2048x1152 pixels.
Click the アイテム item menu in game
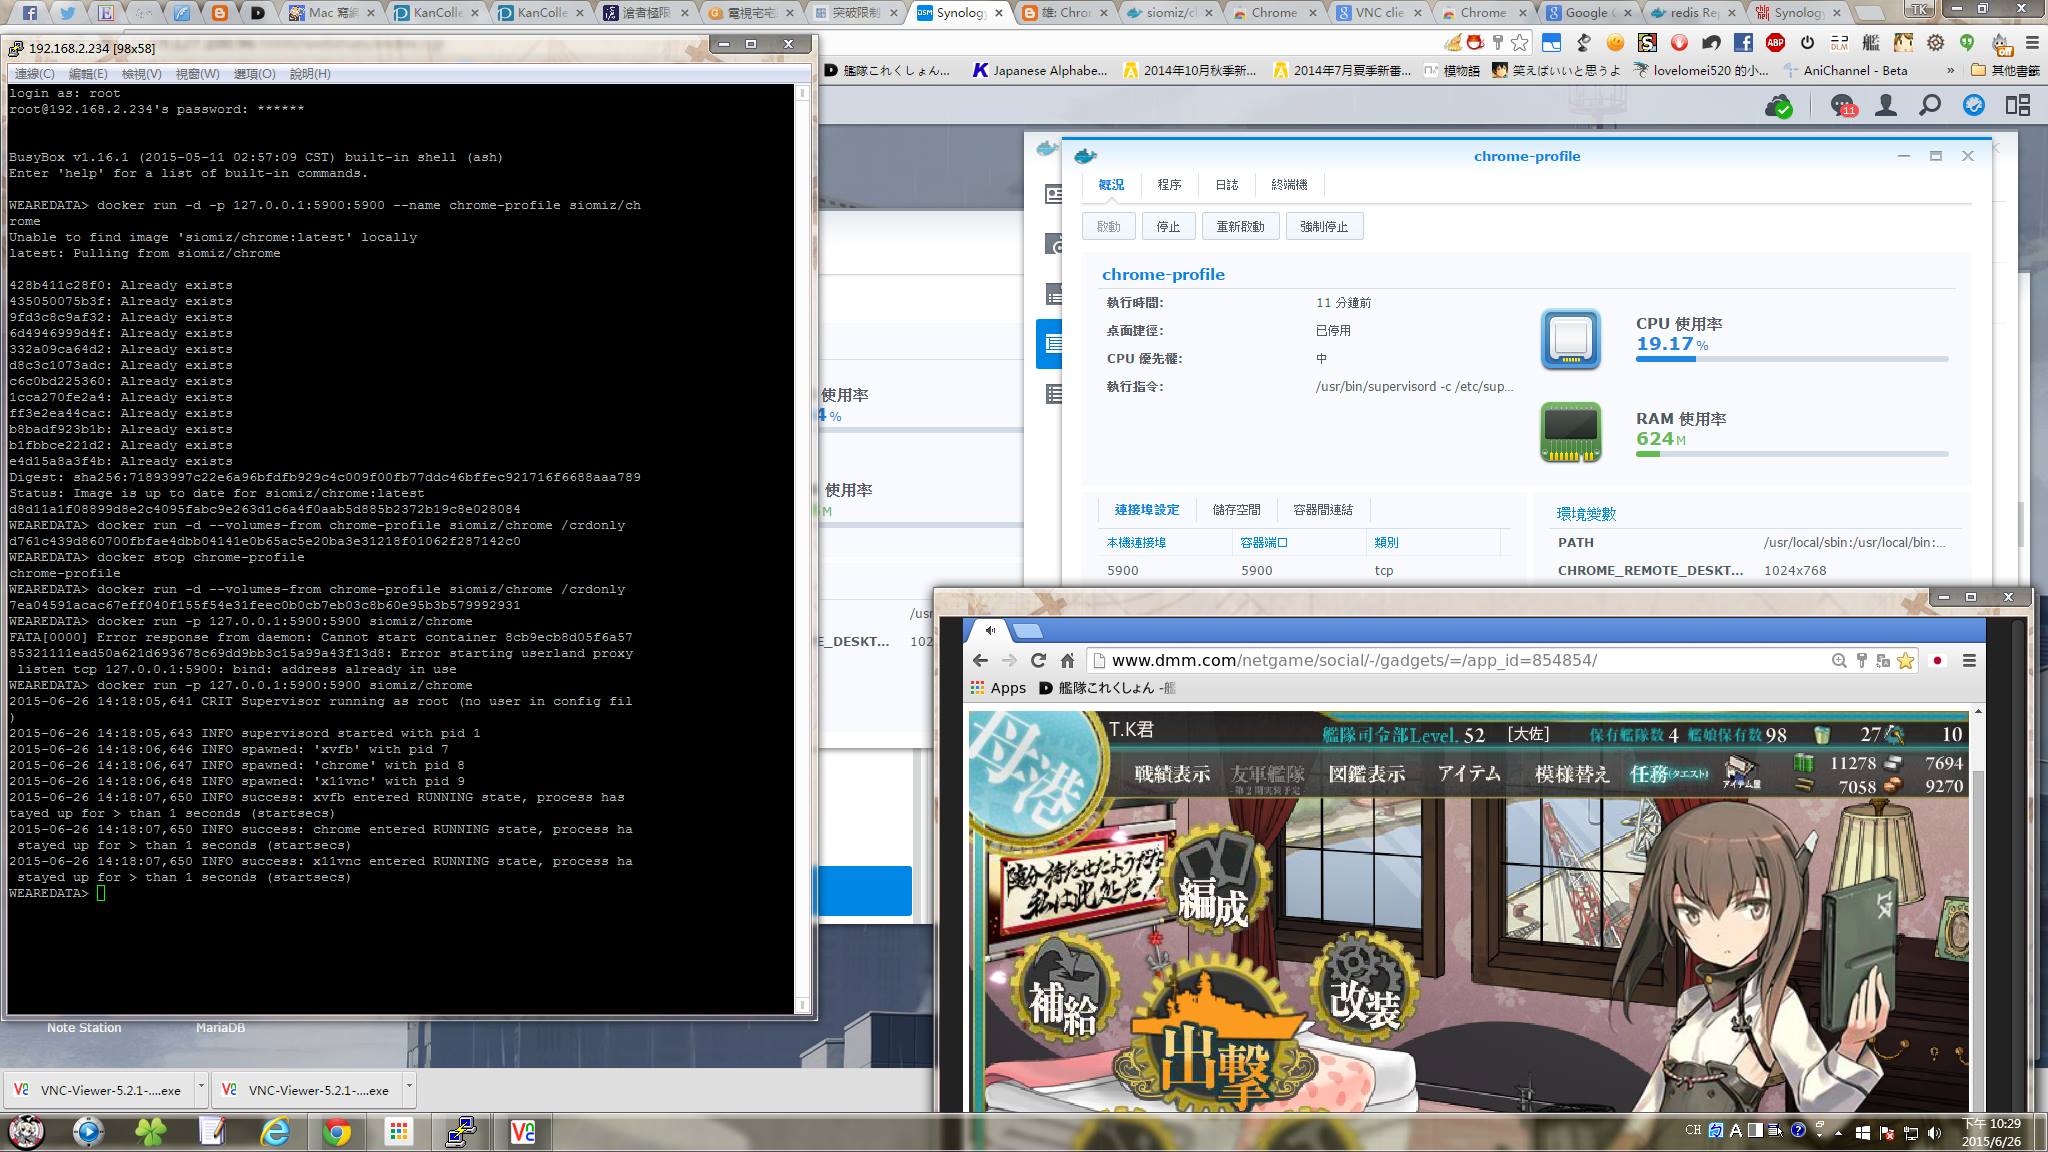coord(1469,774)
